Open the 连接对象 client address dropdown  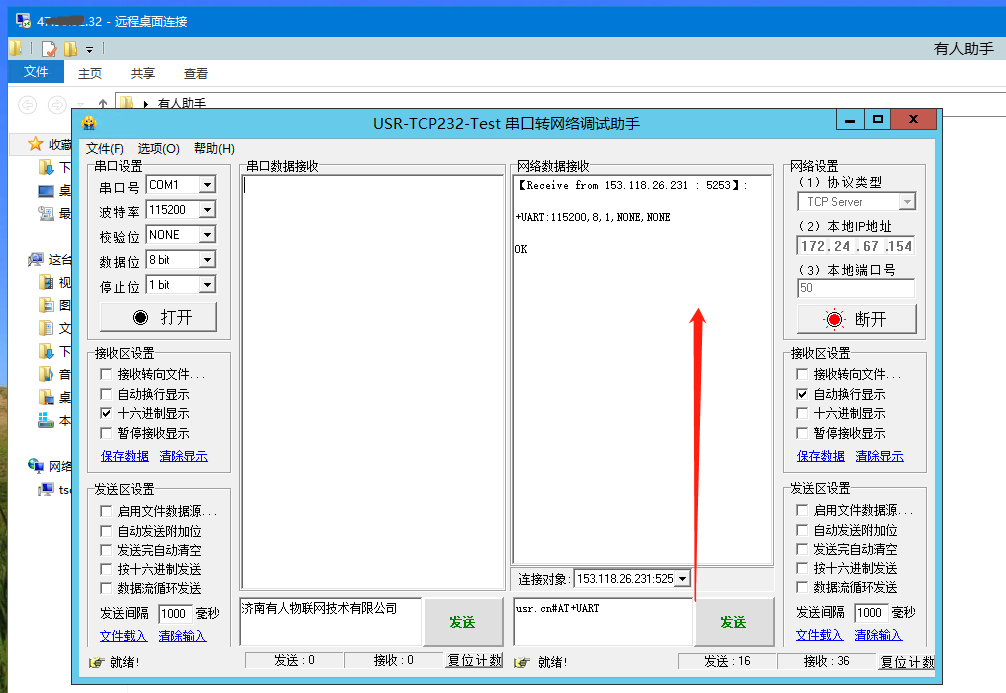682,579
